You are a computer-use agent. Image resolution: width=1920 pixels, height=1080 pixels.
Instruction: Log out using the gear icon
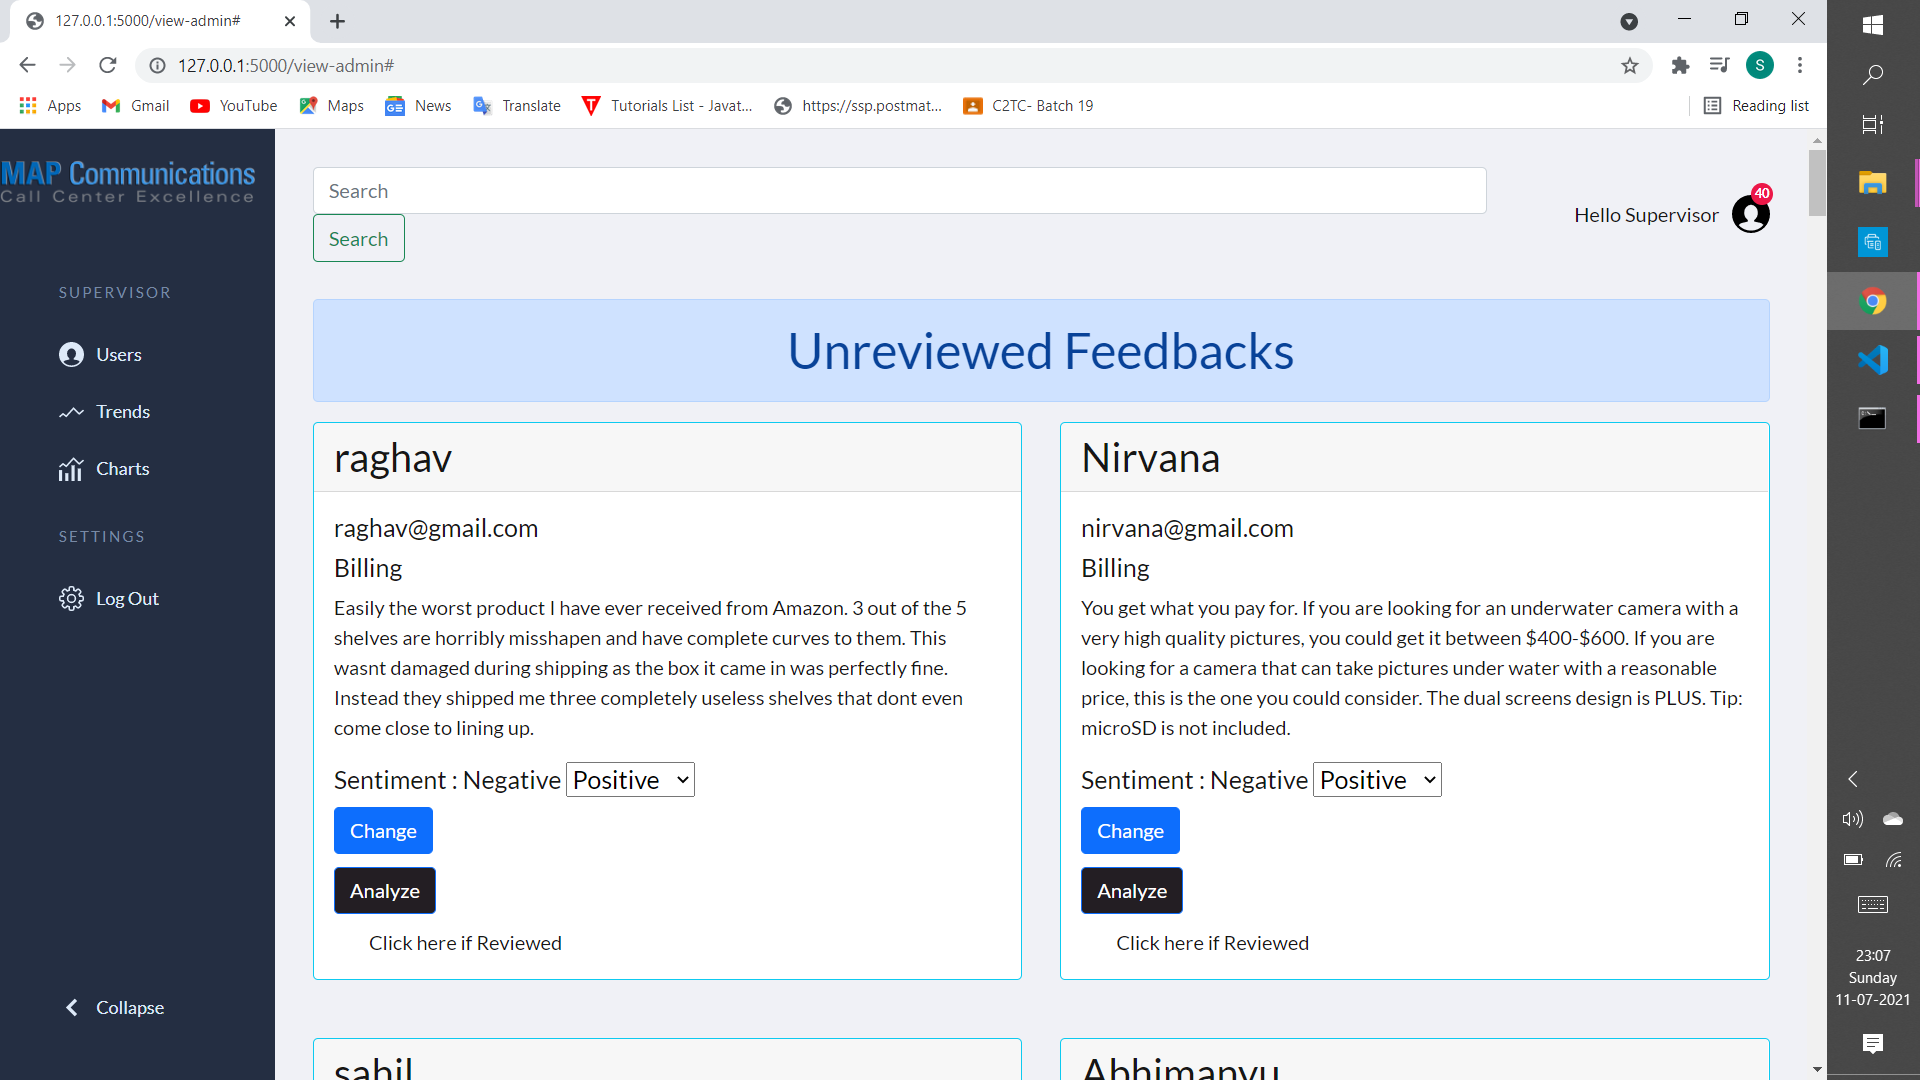(x=127, y=598)
